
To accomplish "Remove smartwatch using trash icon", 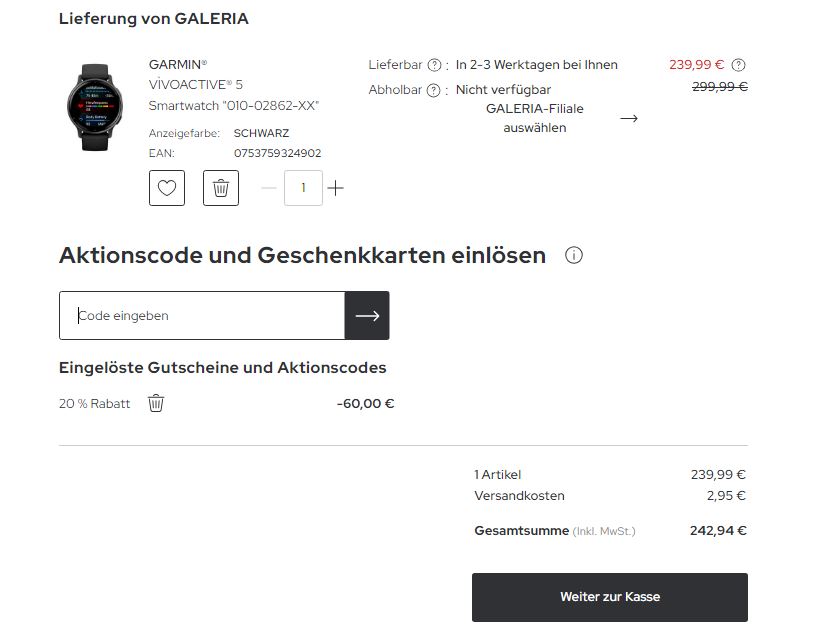I will (x=221, y=188).
